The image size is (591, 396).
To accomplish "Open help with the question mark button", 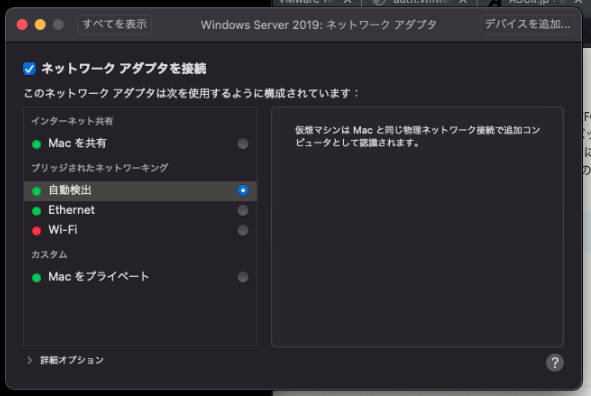I will pyautogui.click(x=555, y=362).
